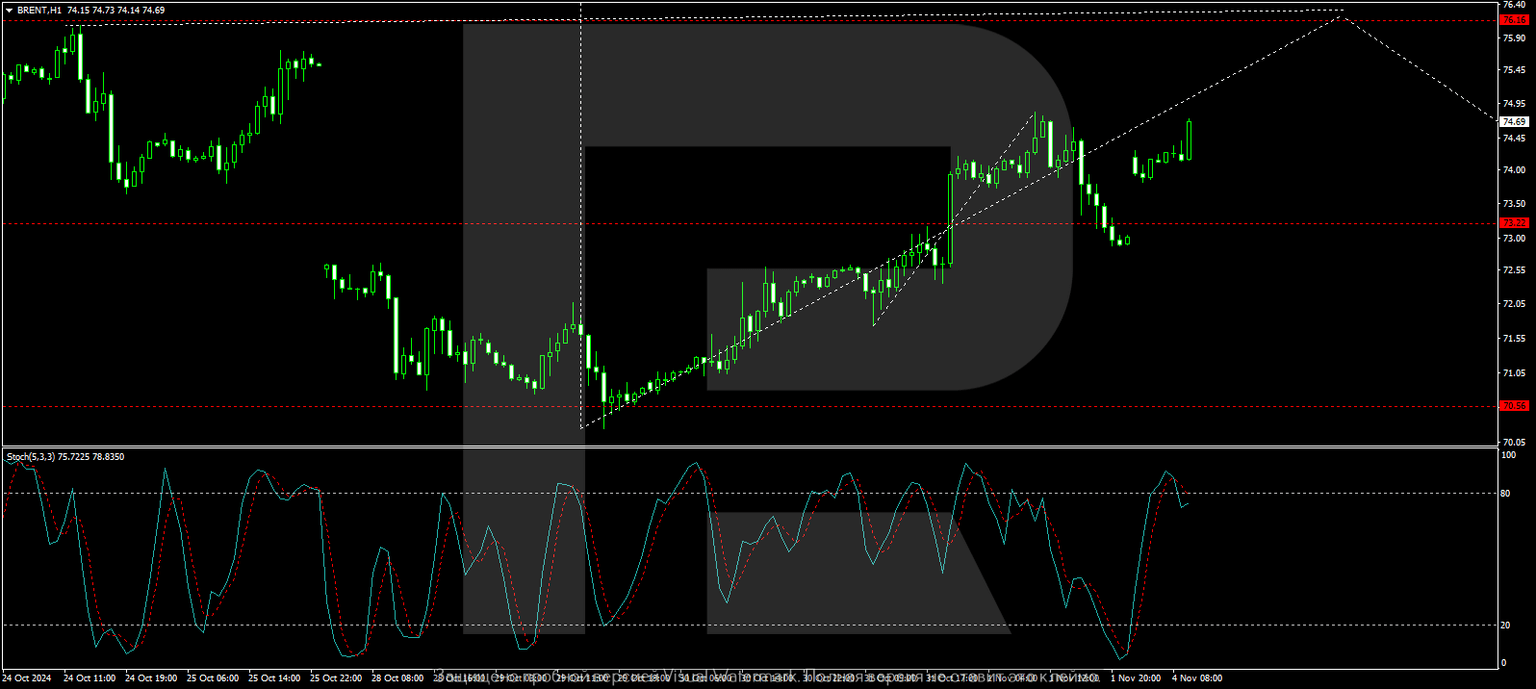This screenshot has height=689, width=1536.
Task: Click the 100 level on stochastic scale
Action: (1508, 455)
